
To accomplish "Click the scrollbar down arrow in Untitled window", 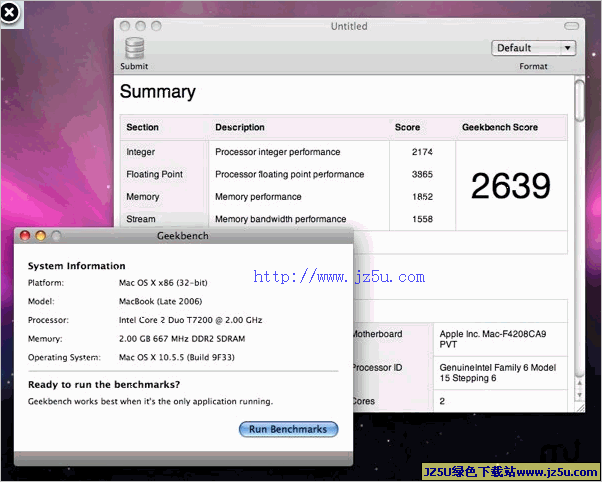I will point(580,395).
